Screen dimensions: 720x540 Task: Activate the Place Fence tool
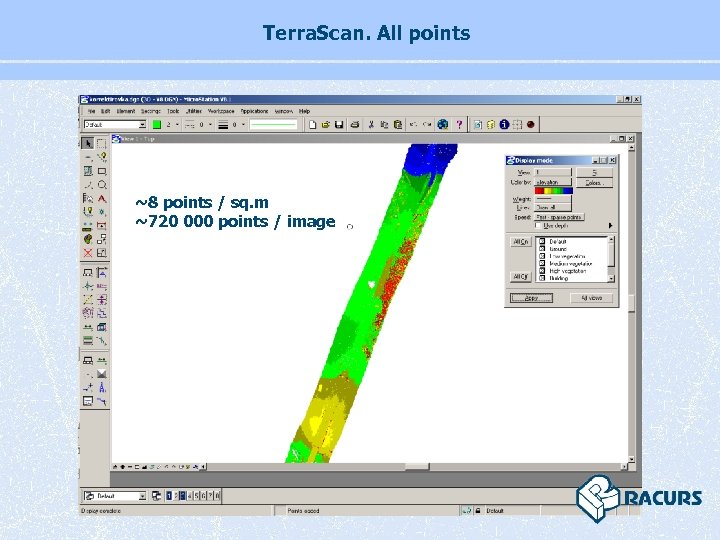(101, 143)
